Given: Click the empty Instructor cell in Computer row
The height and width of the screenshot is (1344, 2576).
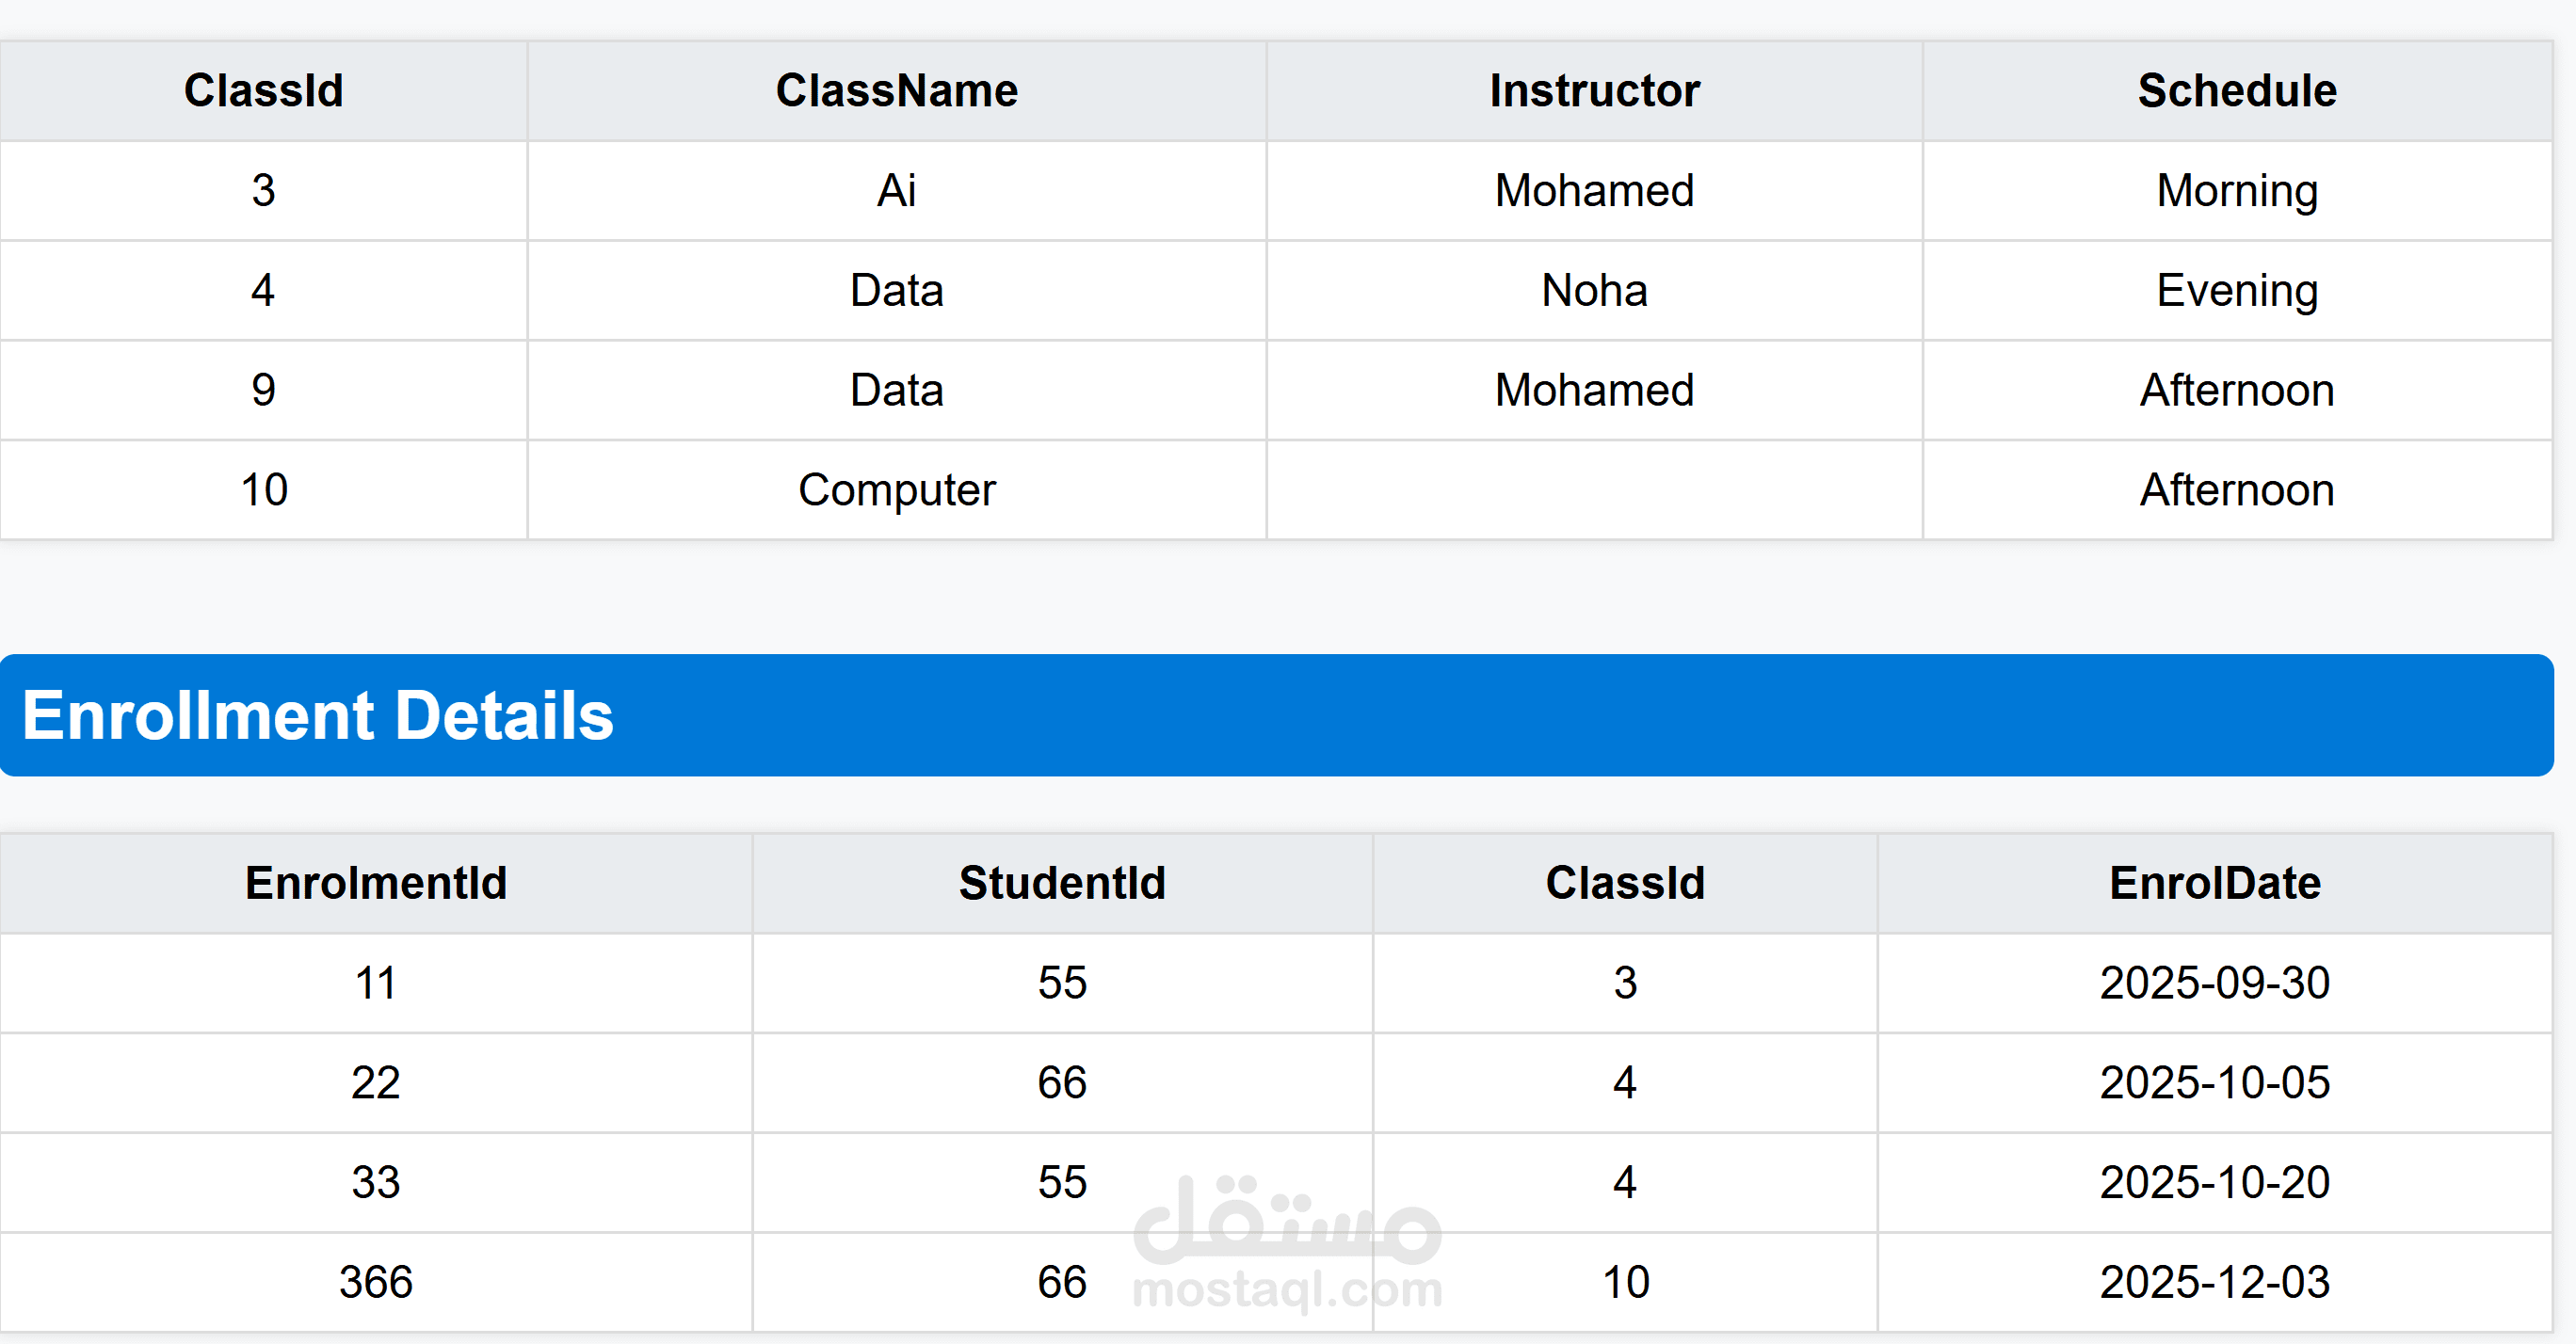Looking at the screenshot, I should point(1594,490).
